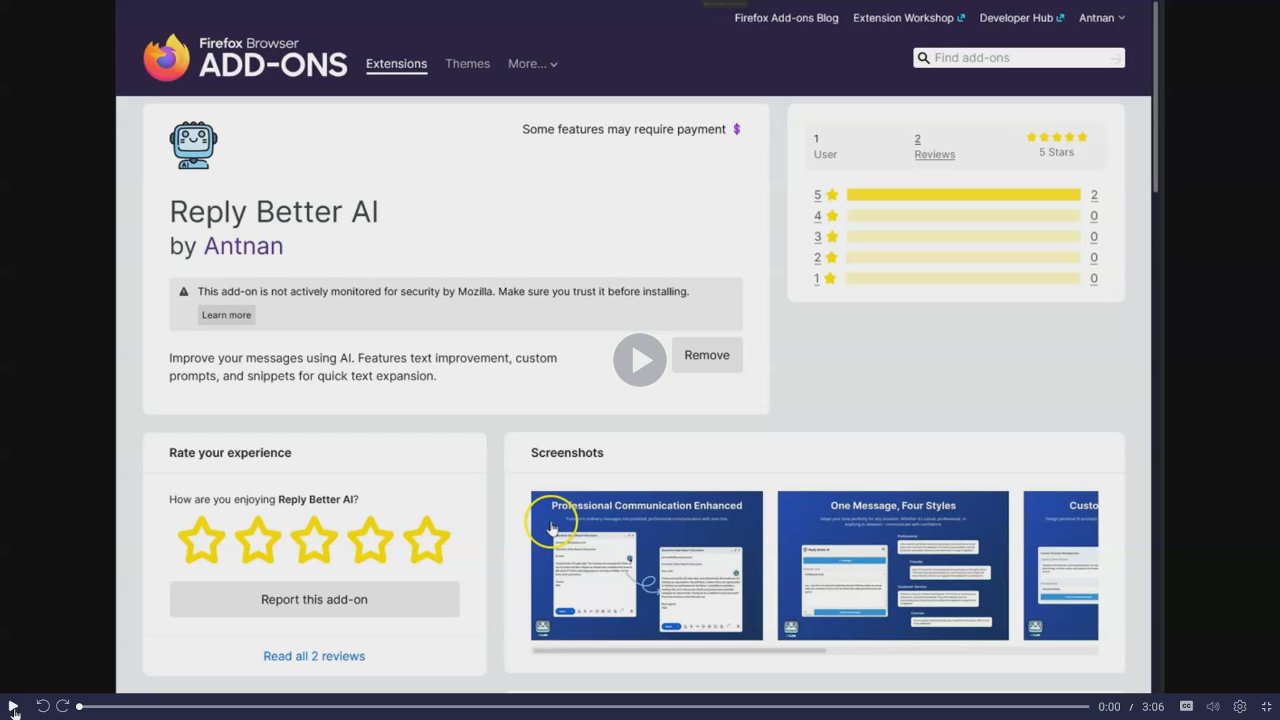1280x720 pixels.
Task: Click the 'Reply Better AI' title heading
Action: tap(274, 212)
